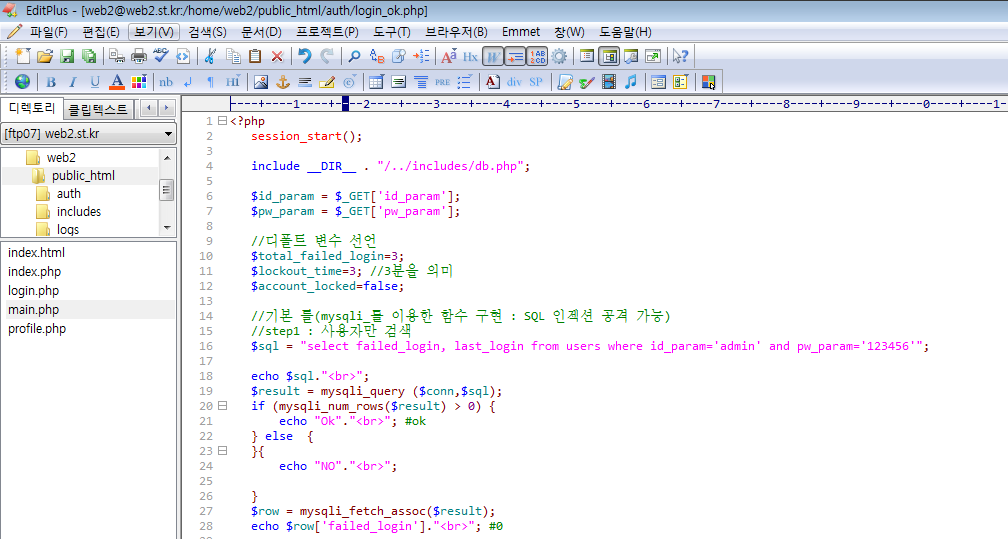Open the font settings icon
The height and width of the screenshot is (539, 1008).
[x=449, y=57]
